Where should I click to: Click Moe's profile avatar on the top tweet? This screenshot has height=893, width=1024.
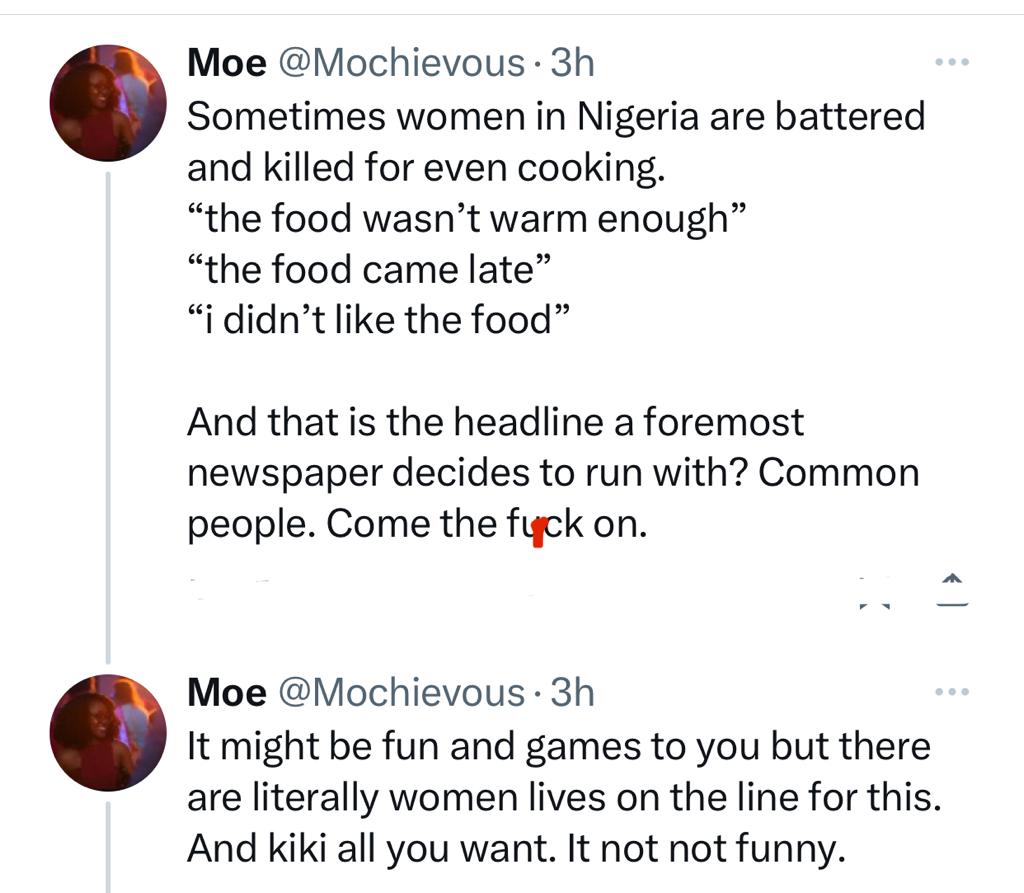tap(108, 103)
